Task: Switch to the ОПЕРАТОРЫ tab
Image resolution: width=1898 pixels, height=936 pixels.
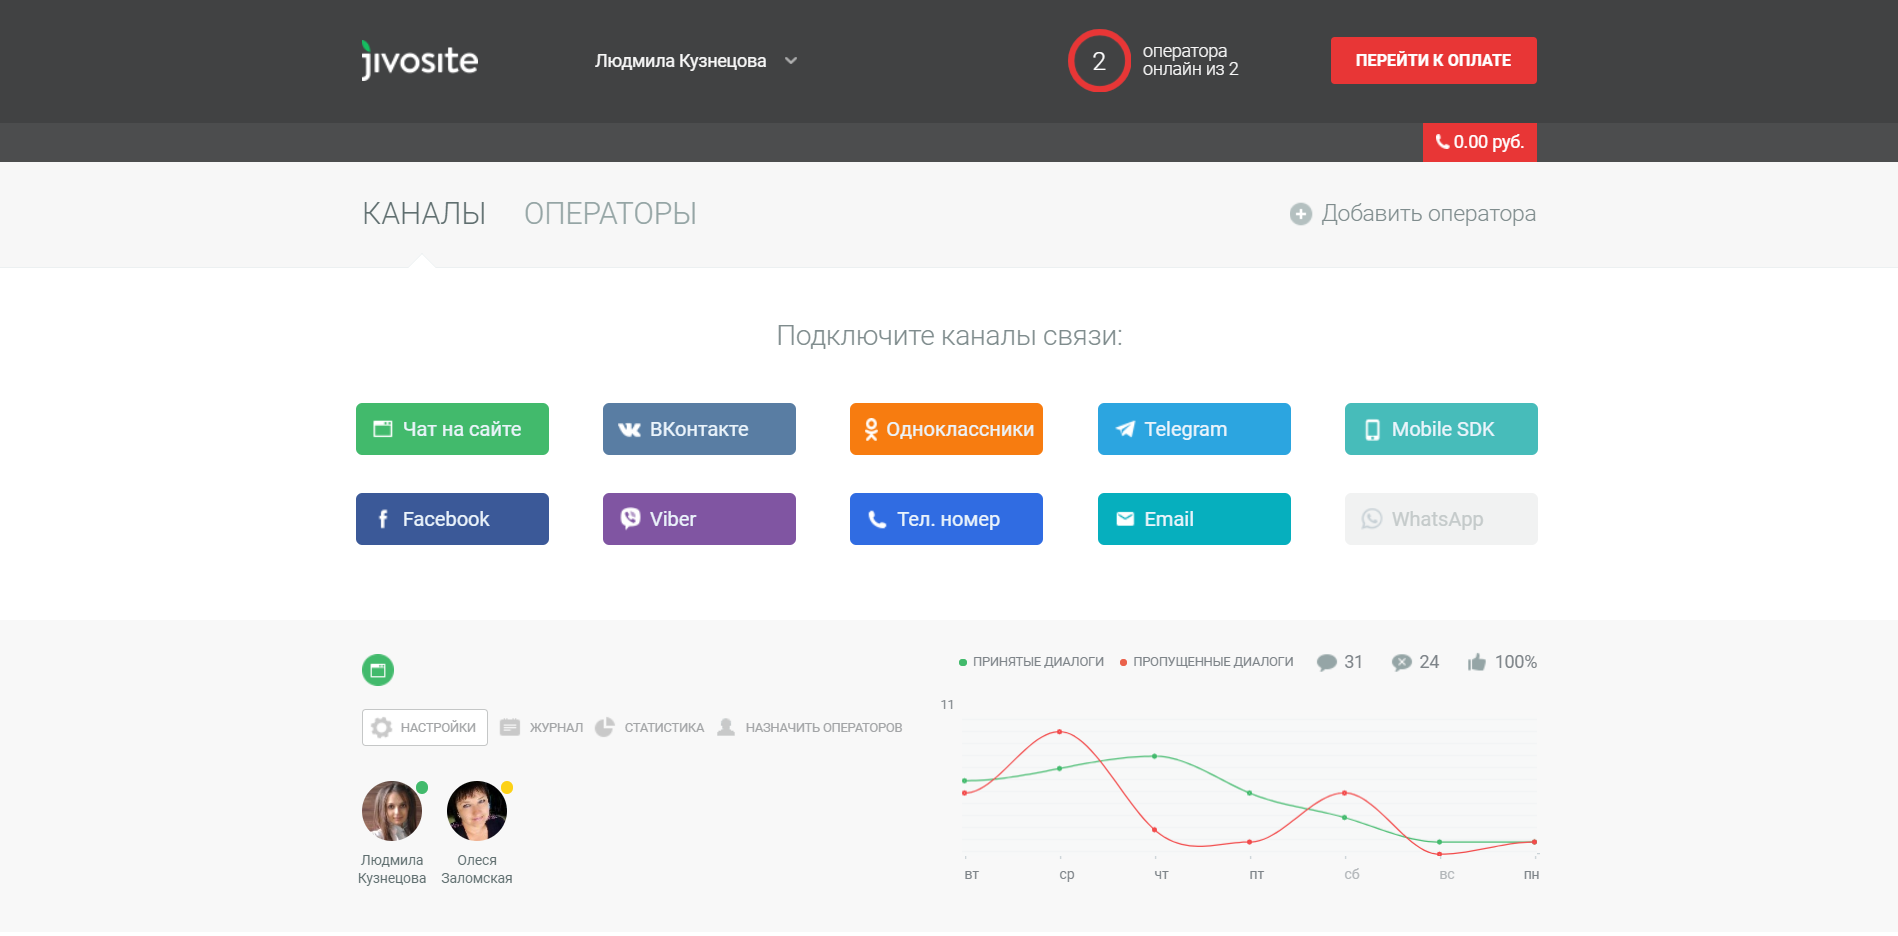Action: 610,214
